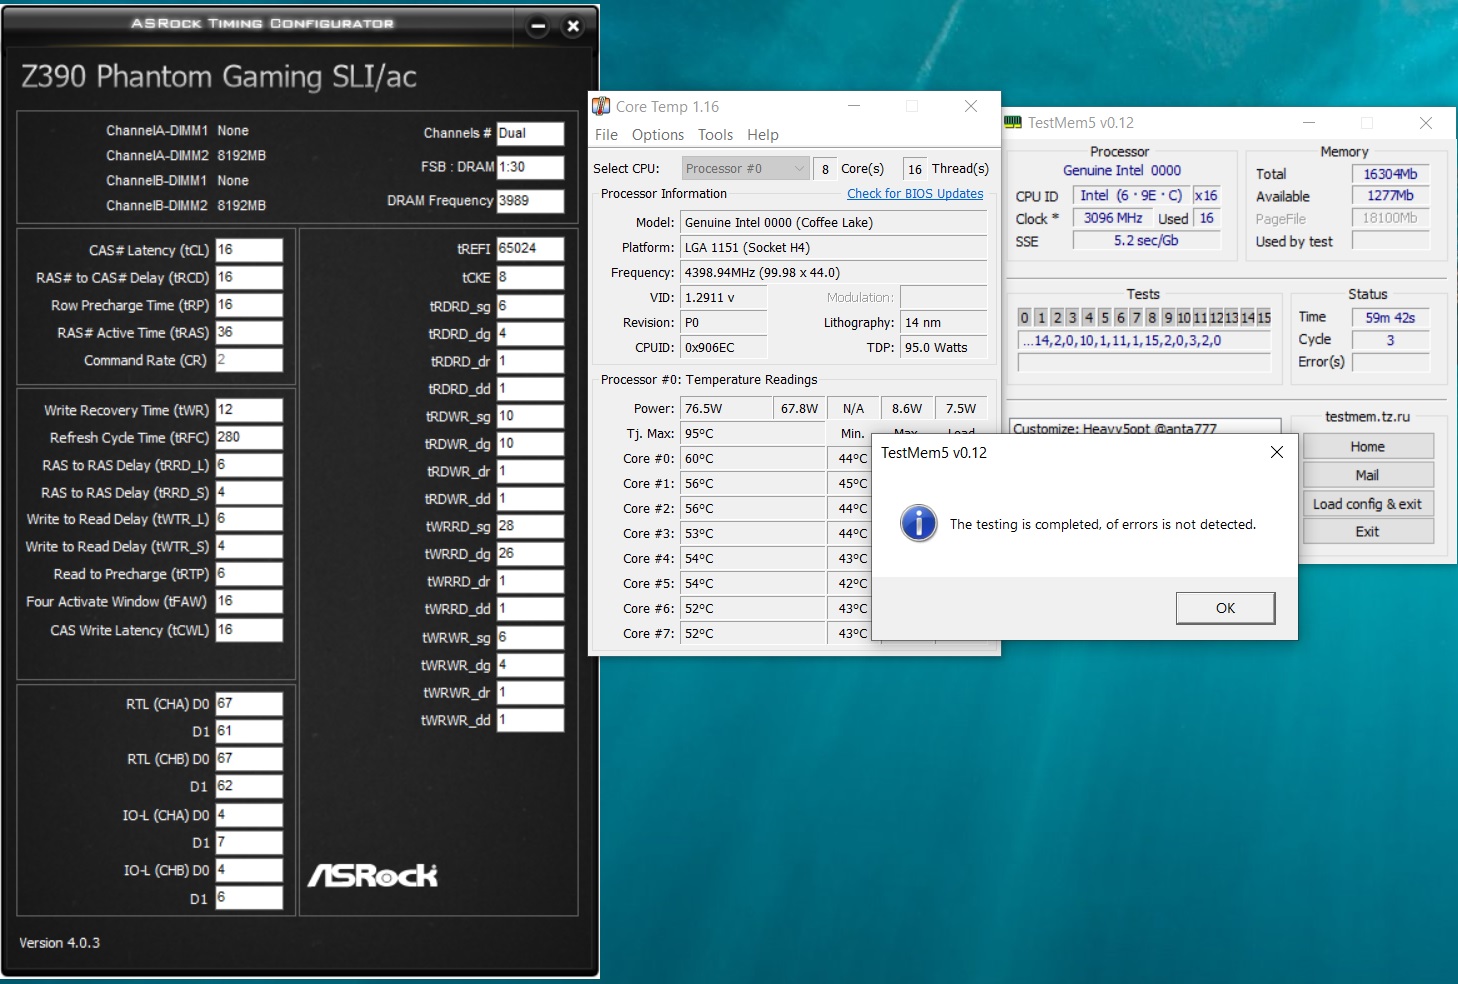Image resolution: width=1458 pixels, height=984 pixels.
Task: Click the RTL (CHB) D0 field
Action: pyautogui.click(x=249, y=758)
